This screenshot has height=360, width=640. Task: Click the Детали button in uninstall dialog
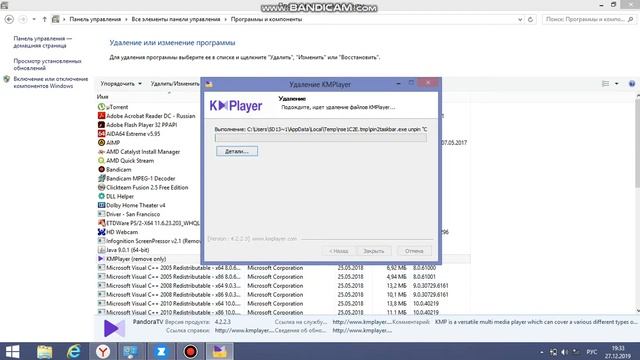click(237, 151)
